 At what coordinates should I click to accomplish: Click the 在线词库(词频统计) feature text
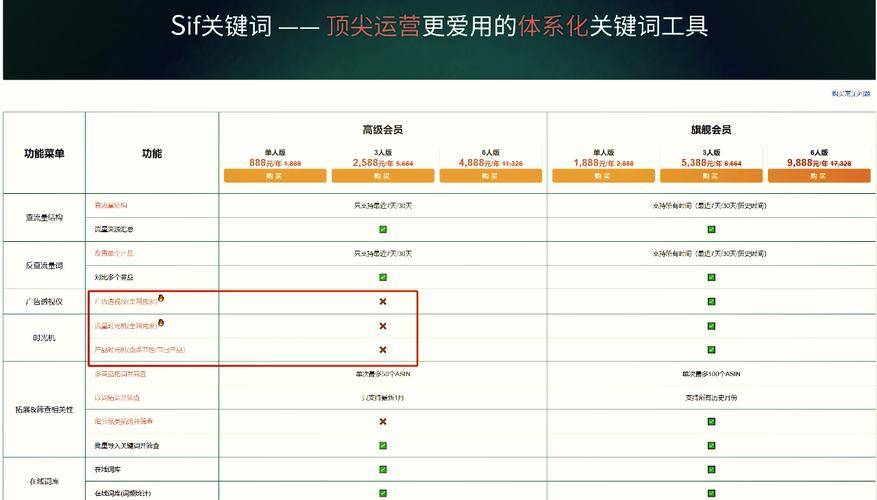coord(122,493)
